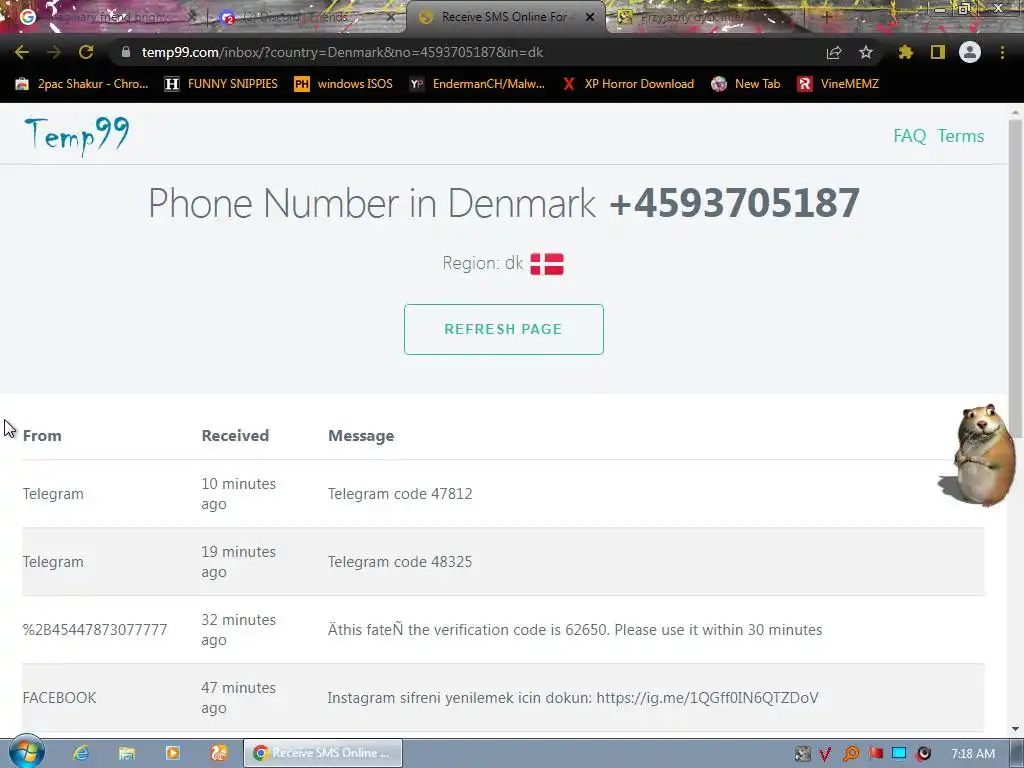Open the FUNNY SNIPPIES bookmark
Viewport: 1024px width, 768px height.
[221, 84]
